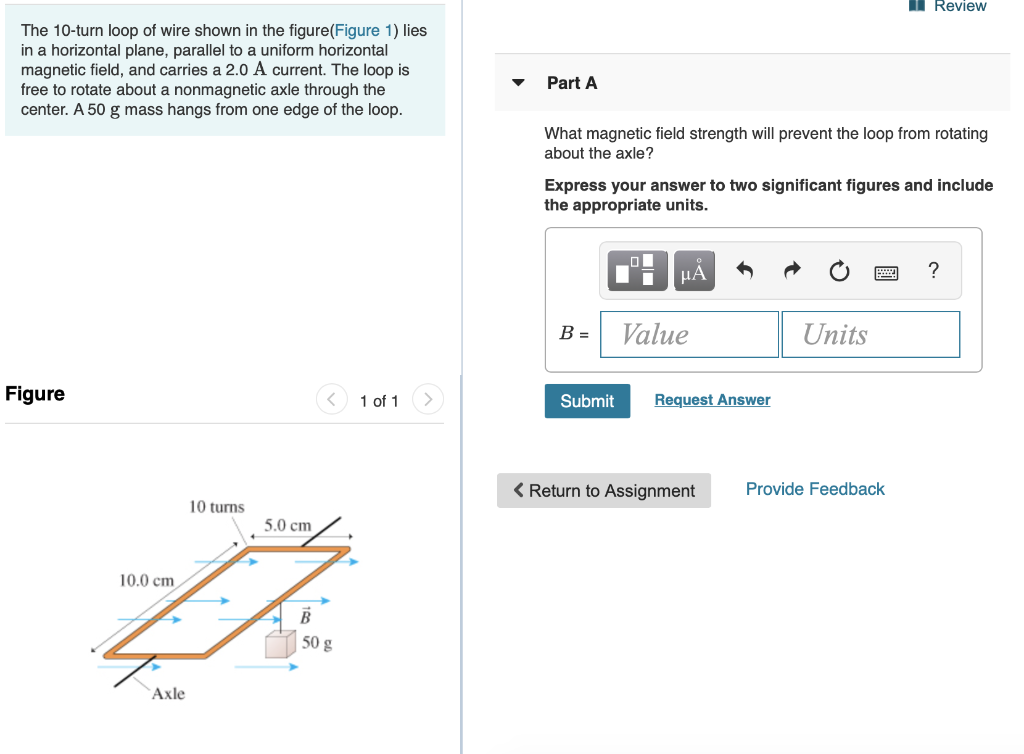
Task: Select the Figure section heading
Action: point(35,394)
